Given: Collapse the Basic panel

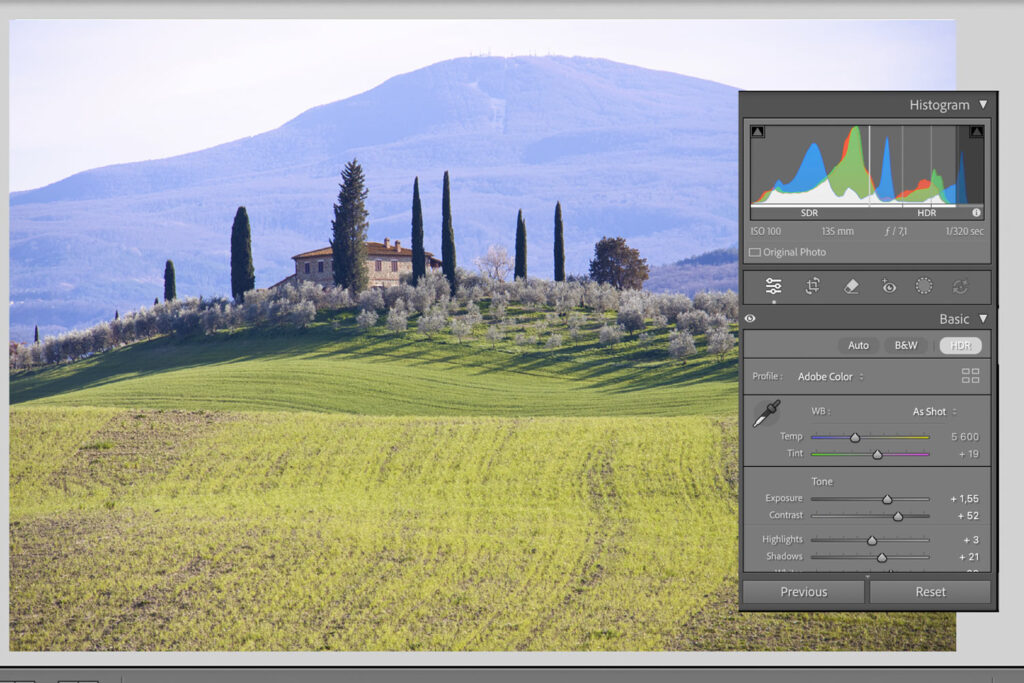Looking at the screenshot, I should pos(983,319).
